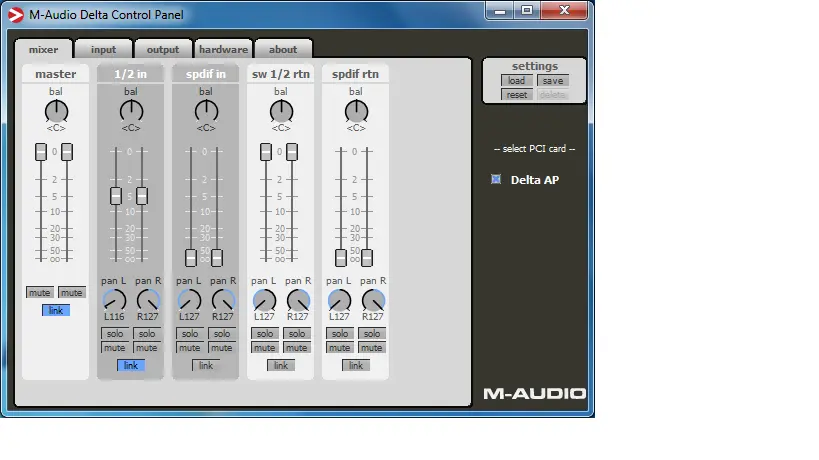This screenshot has width=819, height=460.
Task: Mute the master left channel
Action: tap(40, 292)
